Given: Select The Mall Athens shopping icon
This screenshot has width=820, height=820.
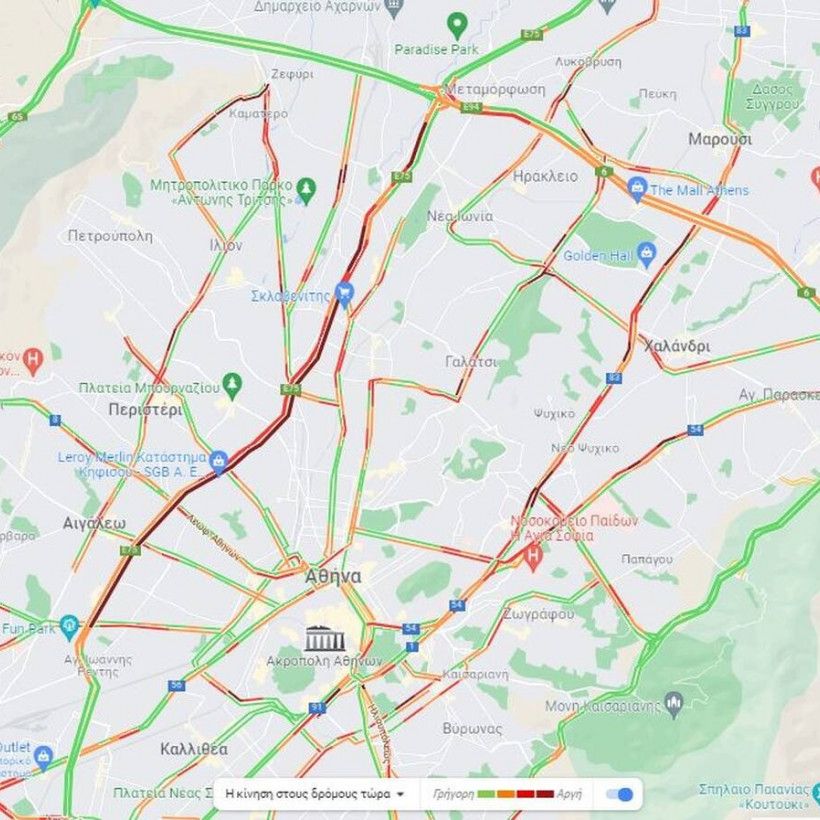Looking at the screenshot, I should (x=637, y=189).
